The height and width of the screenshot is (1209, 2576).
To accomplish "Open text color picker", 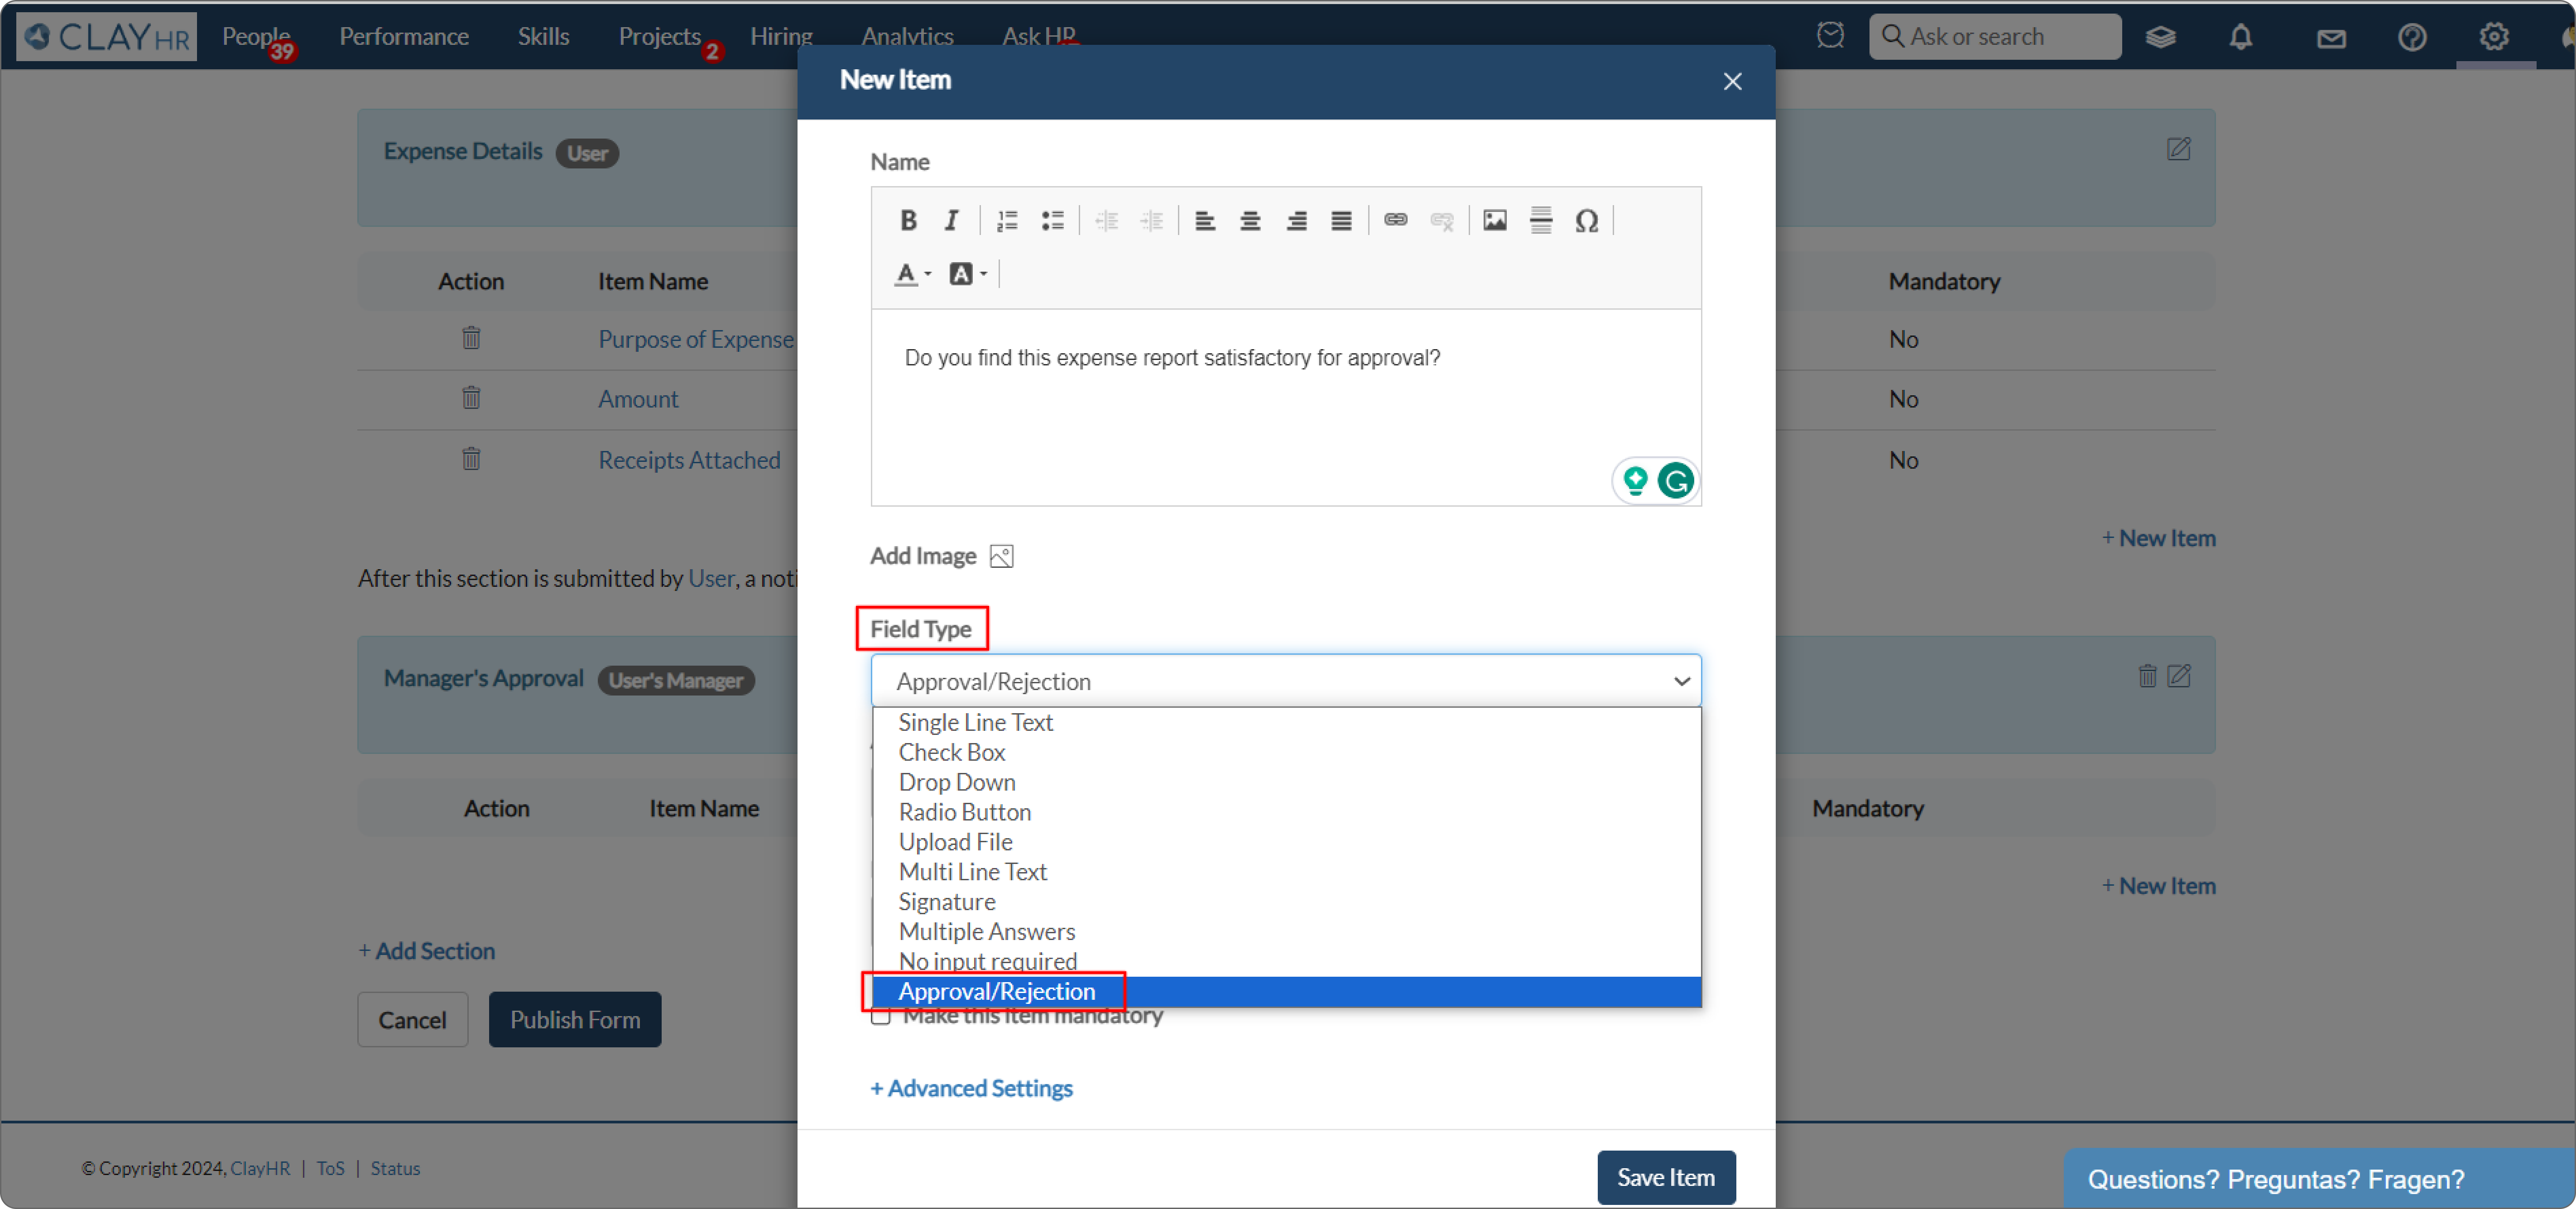I will 913,273.
